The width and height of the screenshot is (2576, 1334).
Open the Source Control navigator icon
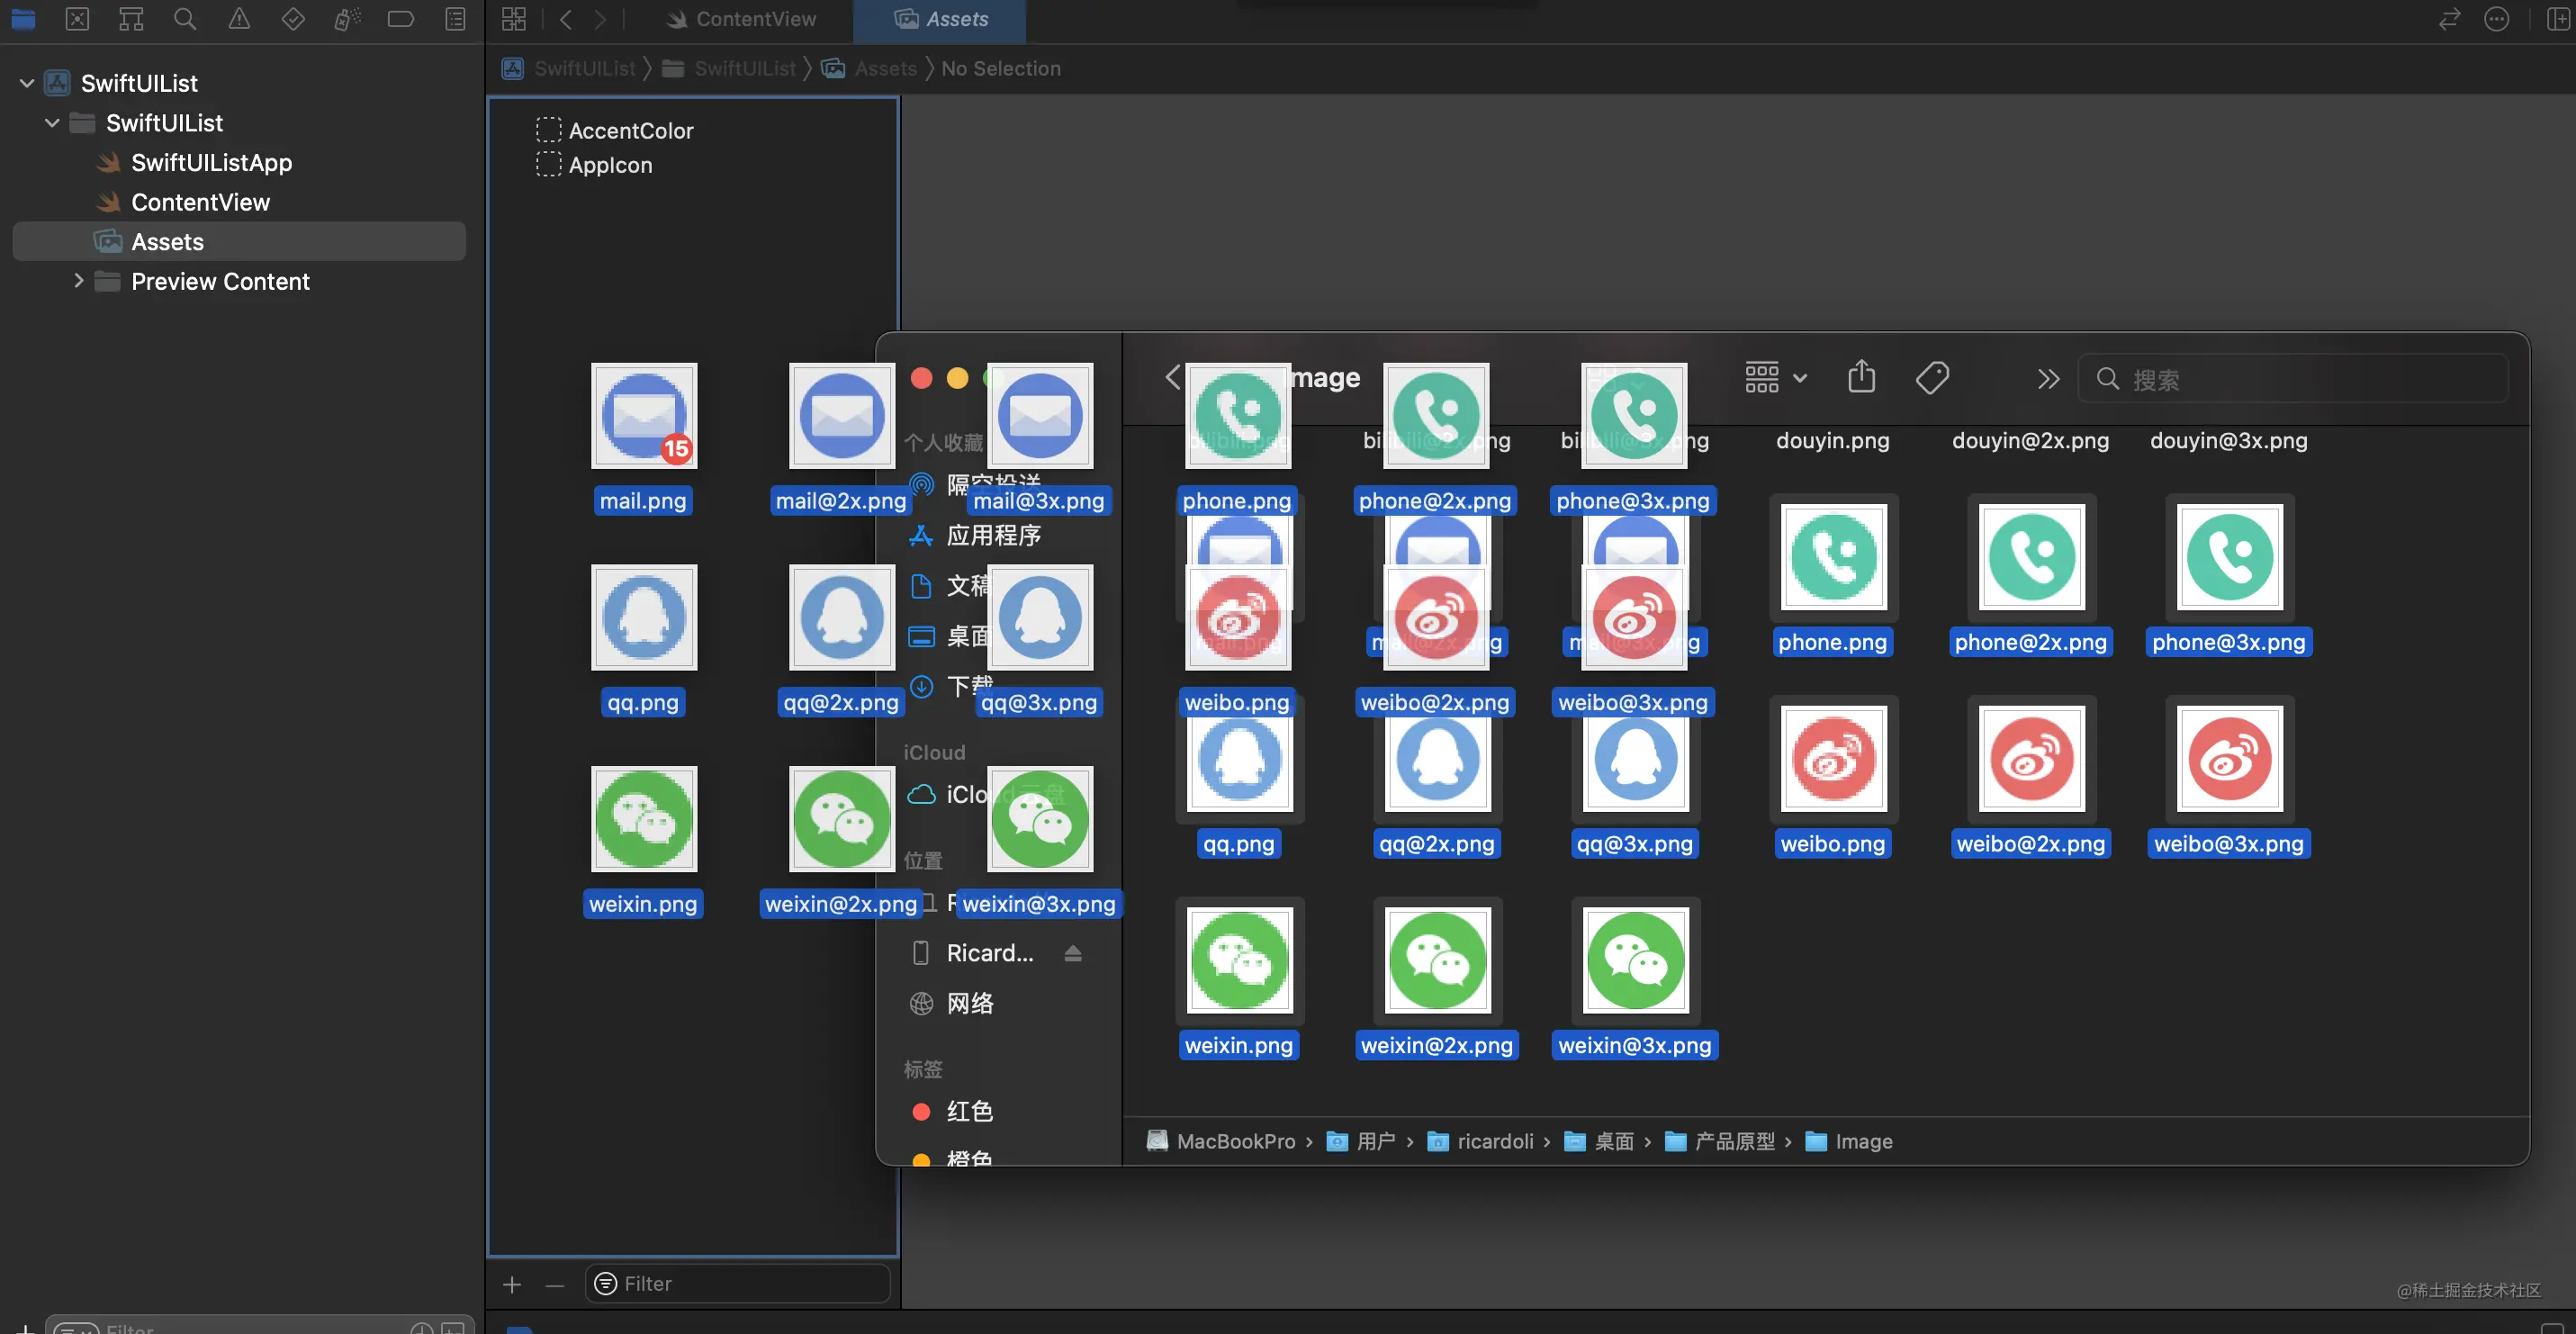(x=77, y=19)
